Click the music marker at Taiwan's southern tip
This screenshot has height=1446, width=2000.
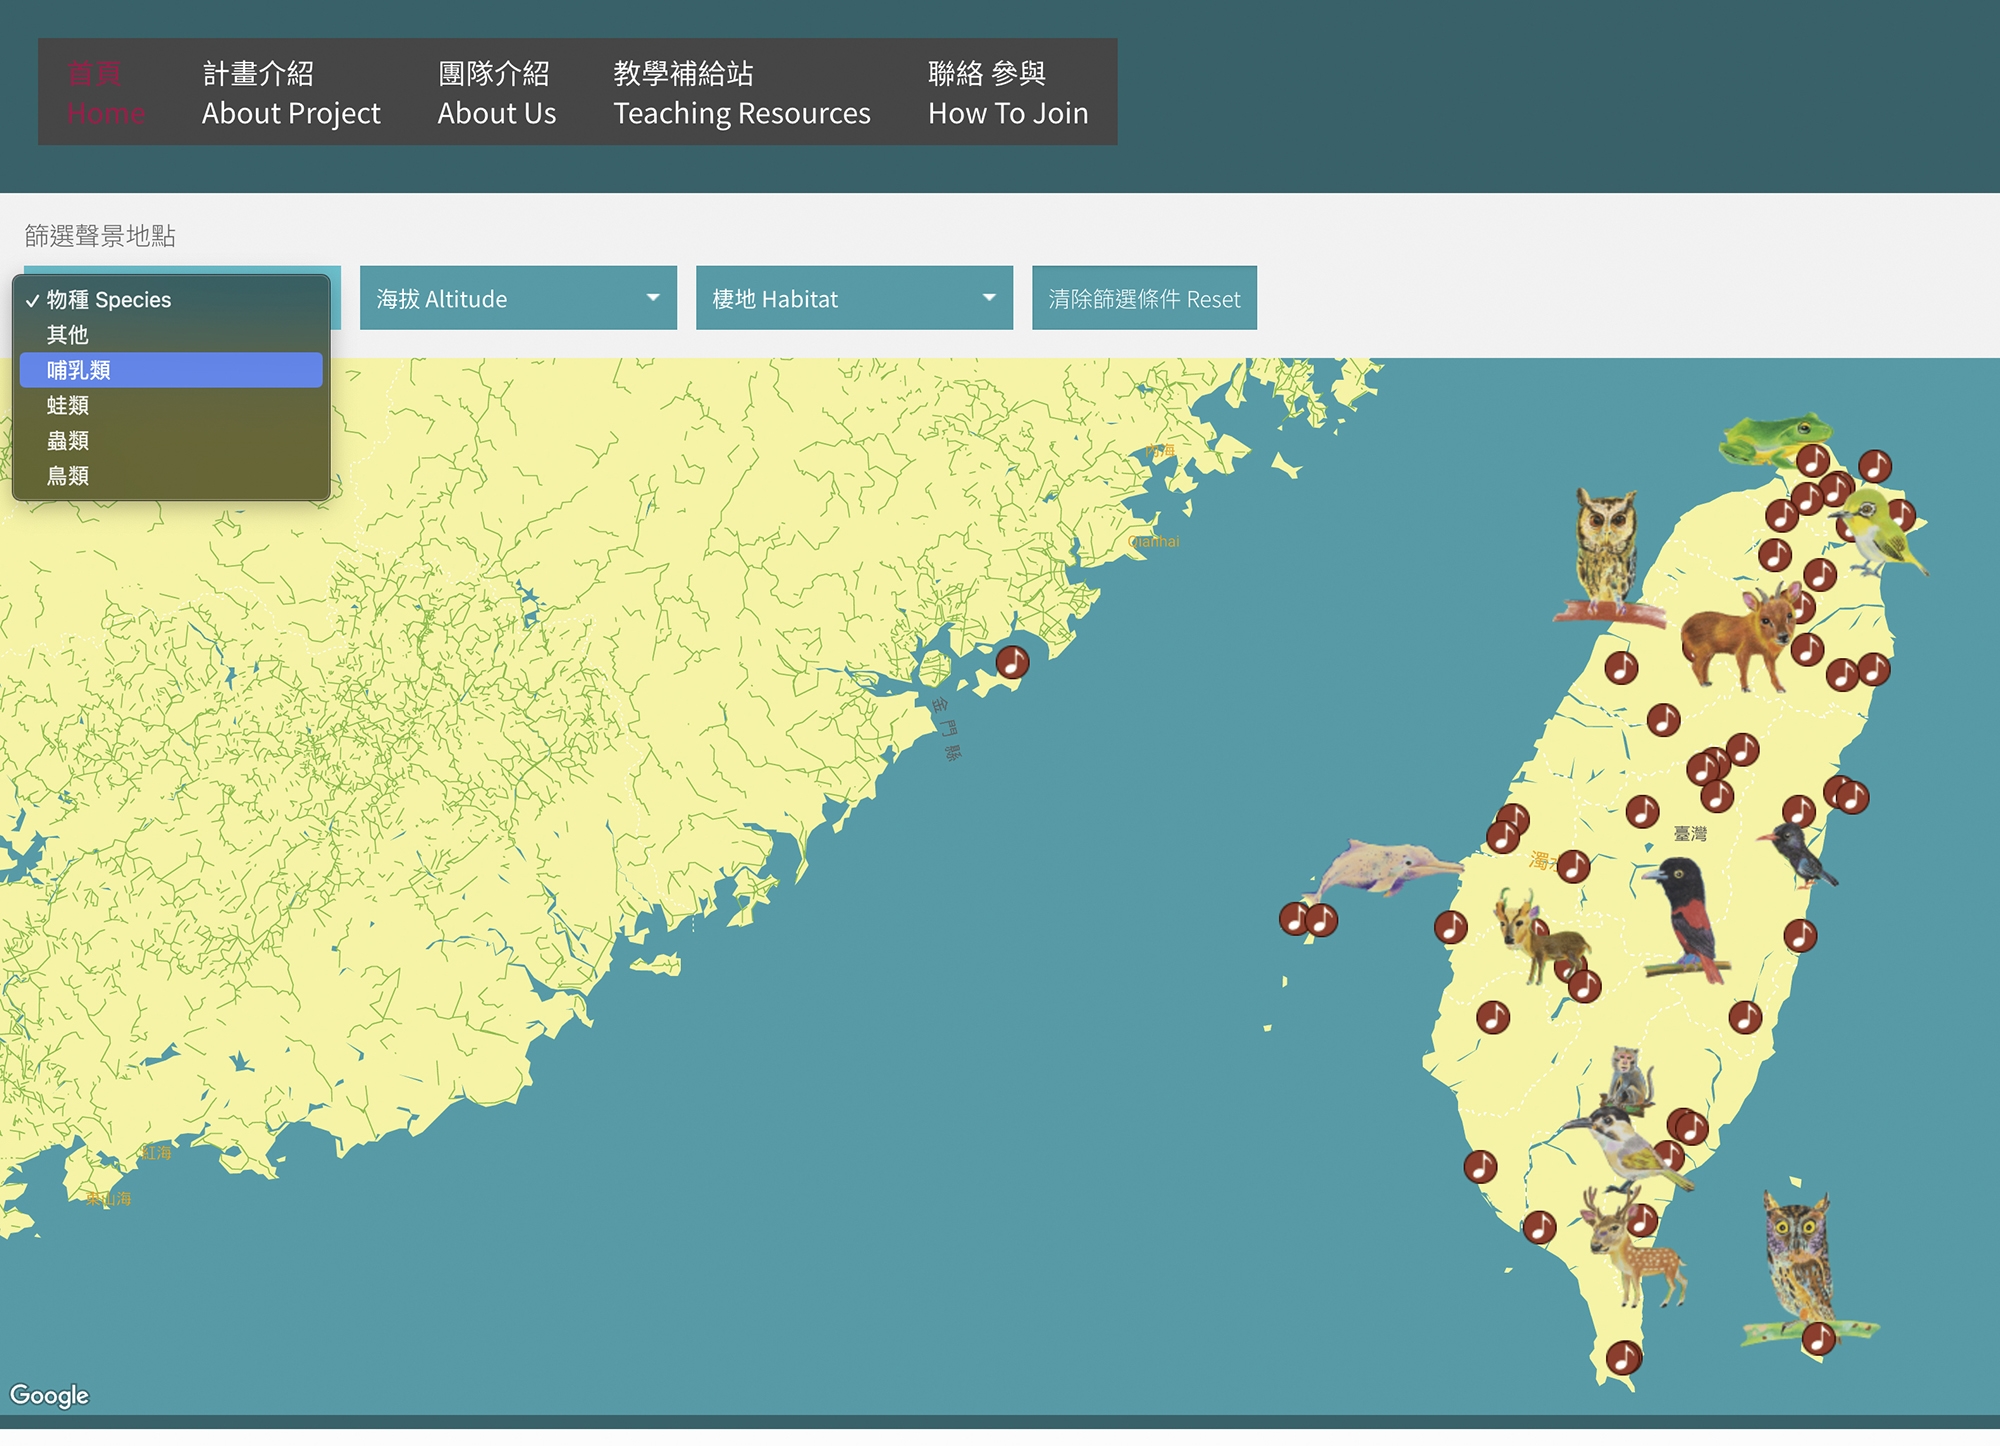pos(1623,1358)
